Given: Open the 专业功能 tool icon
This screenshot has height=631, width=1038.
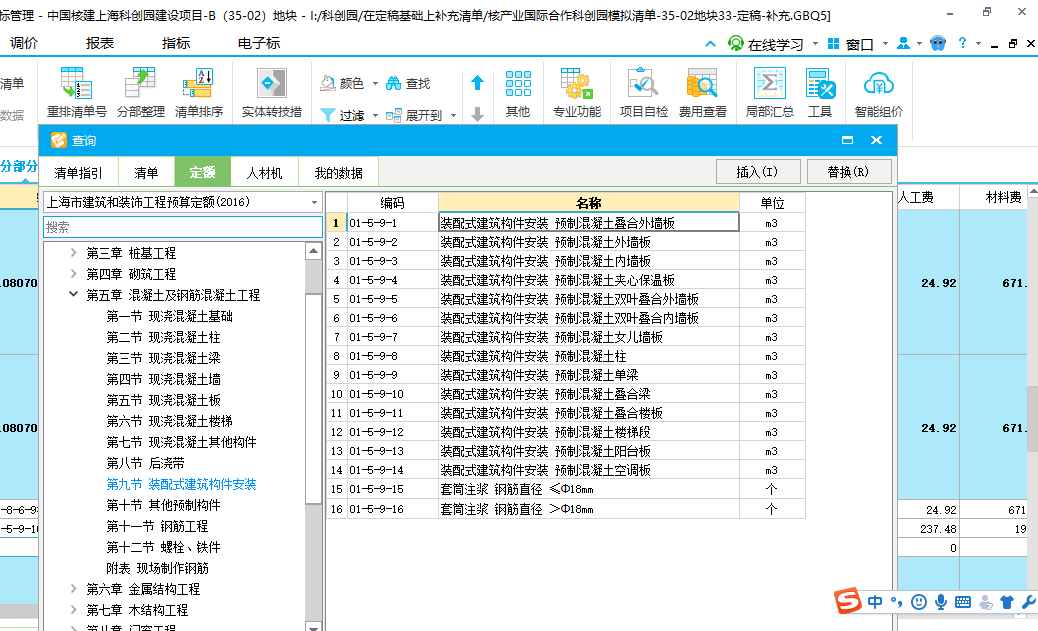Looking at the screenshot, I should click(x=577, y=83).
